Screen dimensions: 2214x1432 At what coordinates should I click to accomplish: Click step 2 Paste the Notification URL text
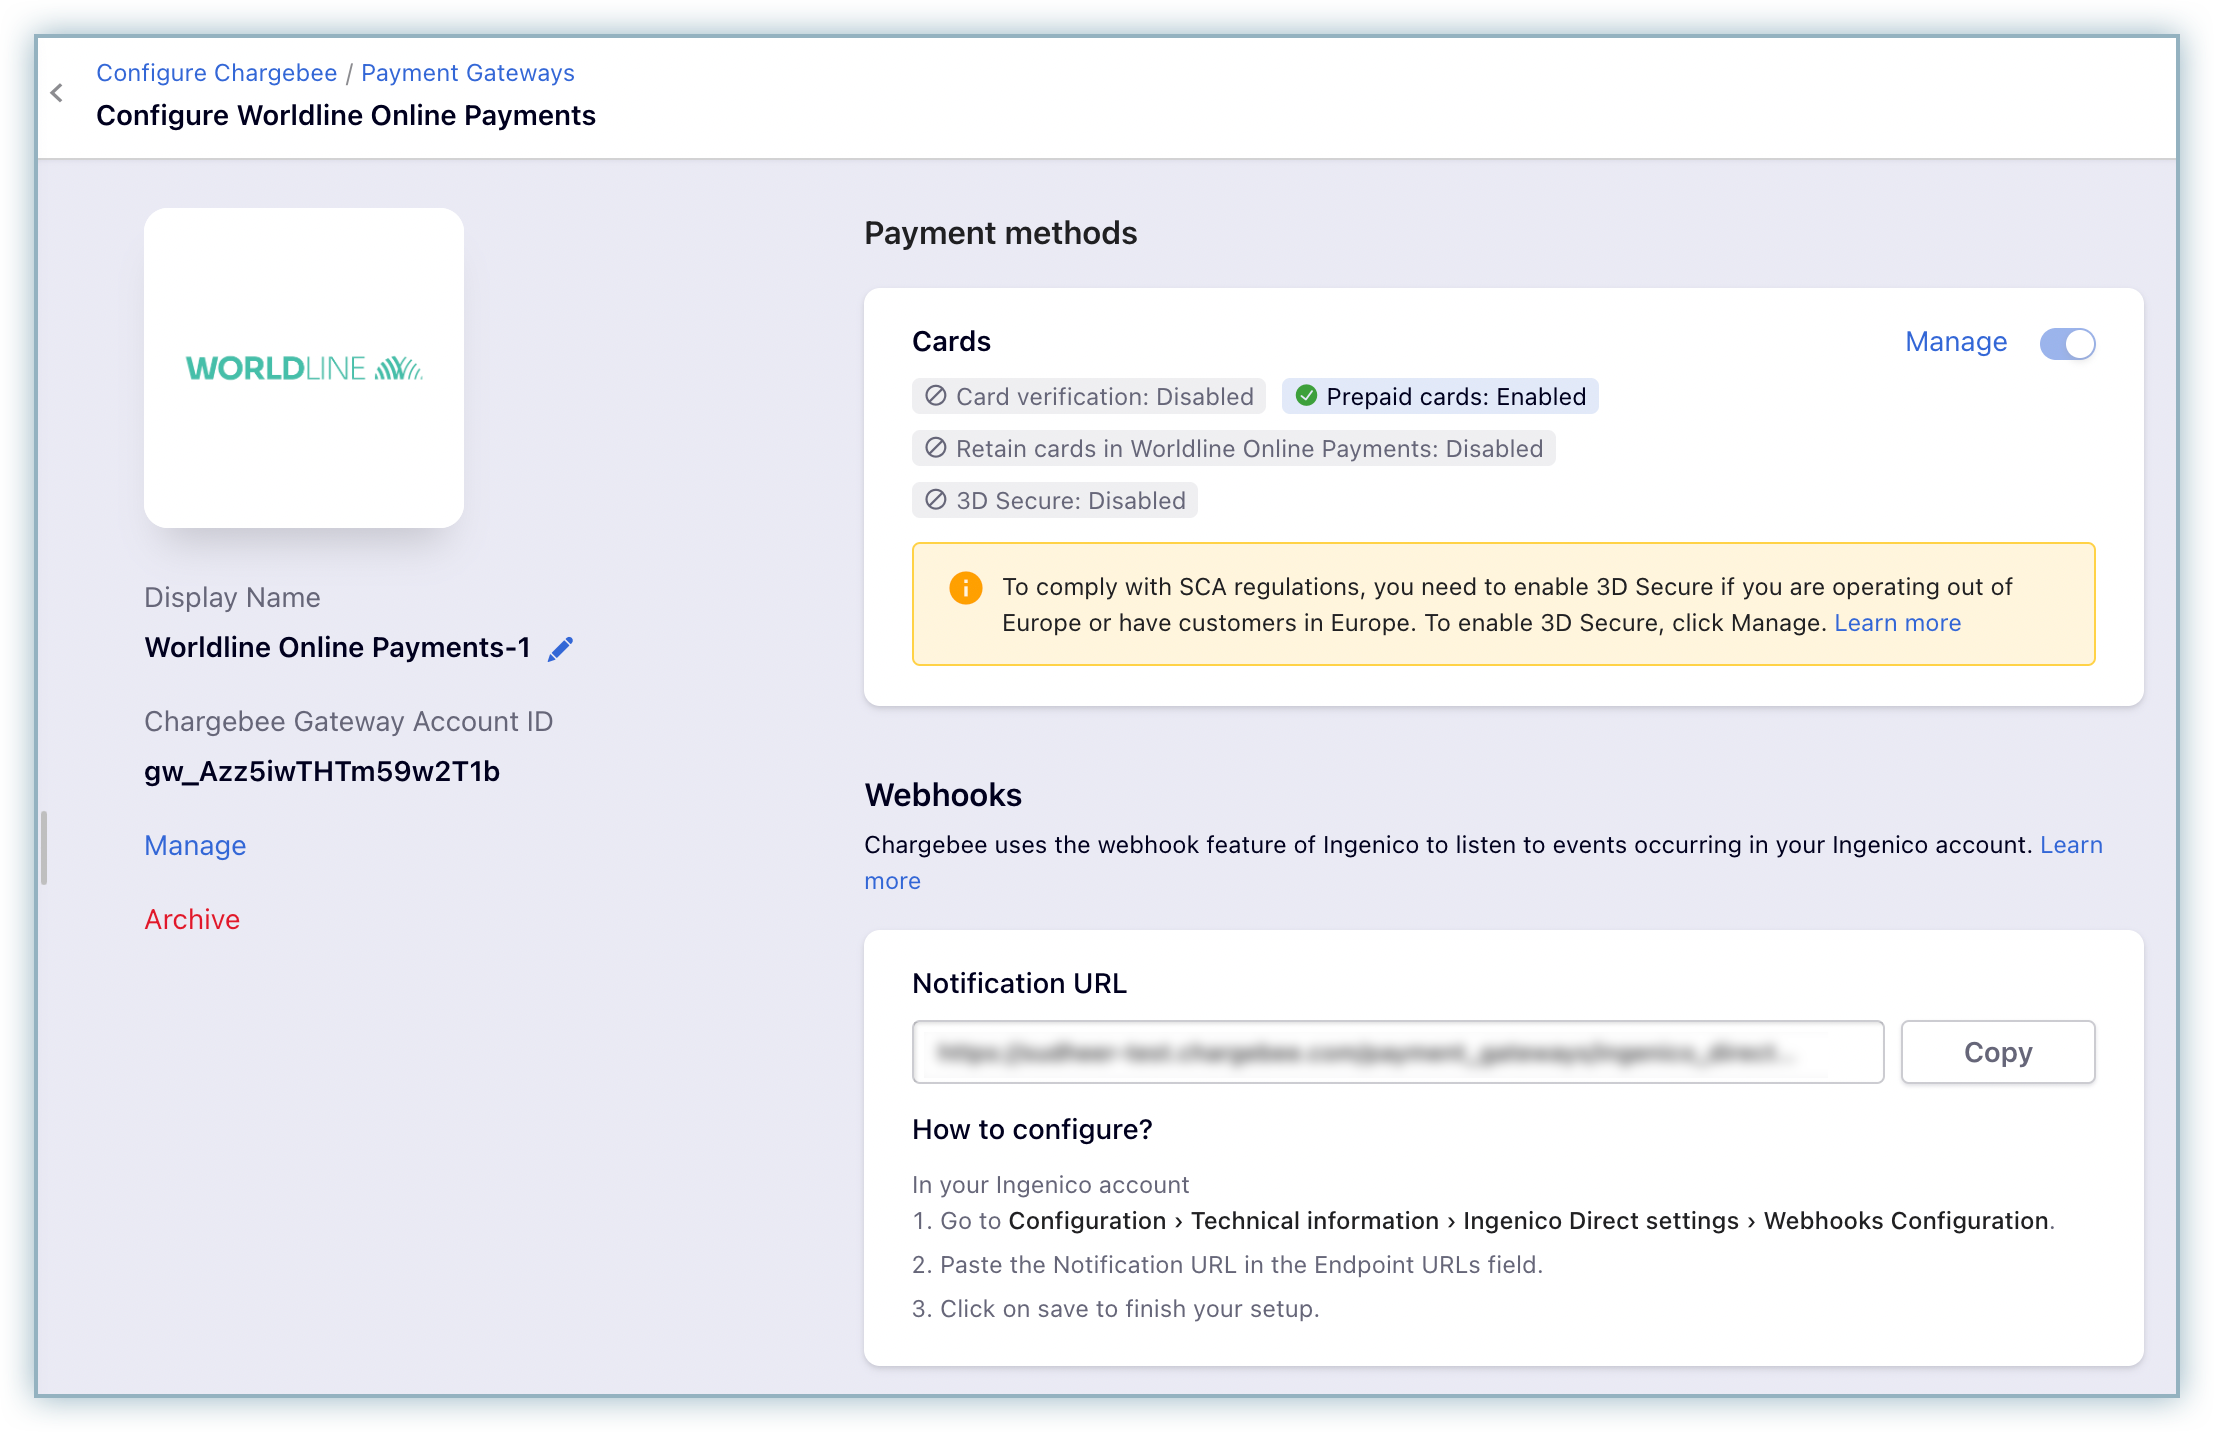tap(1227, 1265)
